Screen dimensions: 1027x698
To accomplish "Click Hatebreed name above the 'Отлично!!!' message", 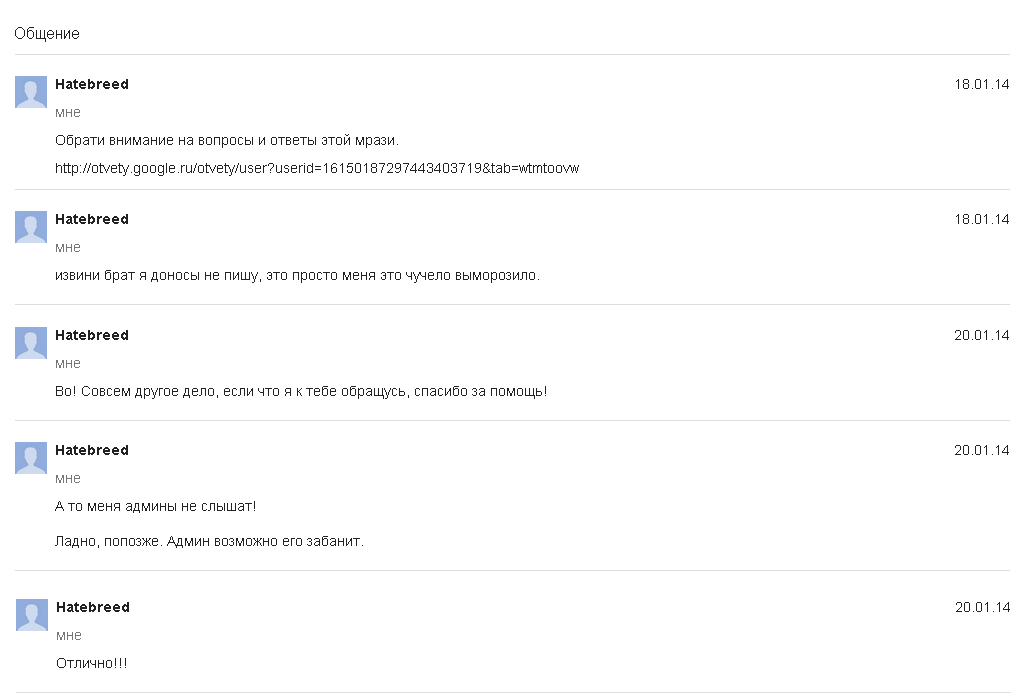I will (x=93, y=607).
